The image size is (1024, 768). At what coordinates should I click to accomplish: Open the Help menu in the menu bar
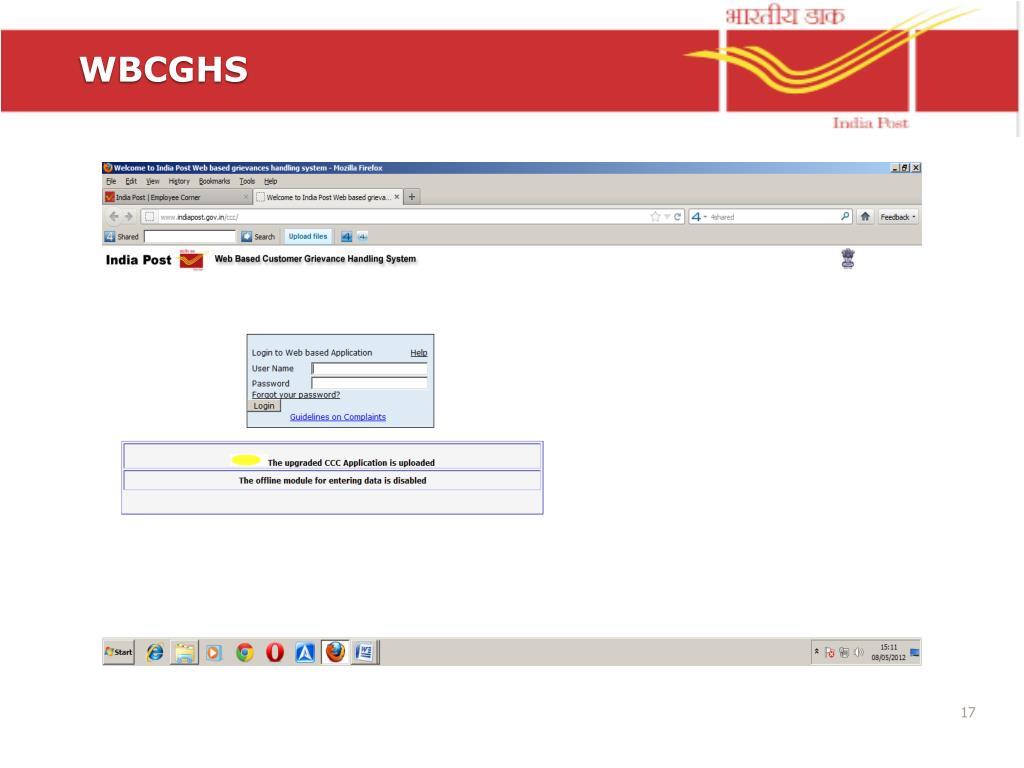[x=270, y=182]
